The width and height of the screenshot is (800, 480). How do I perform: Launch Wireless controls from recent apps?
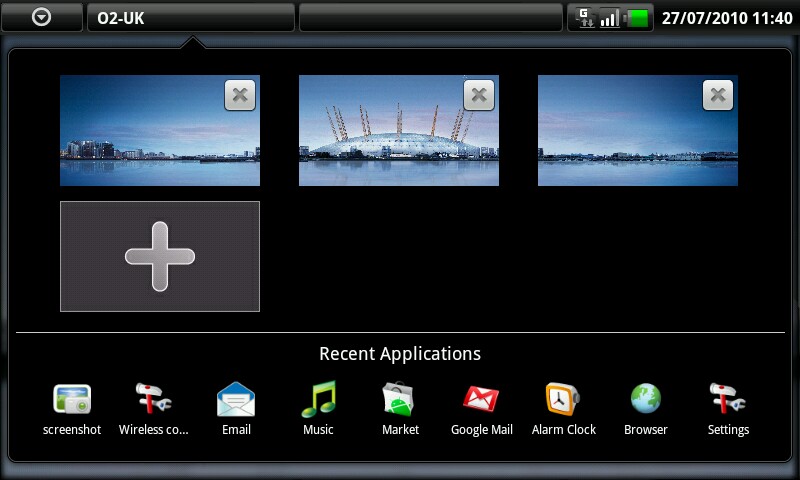(x=154, y=399)
